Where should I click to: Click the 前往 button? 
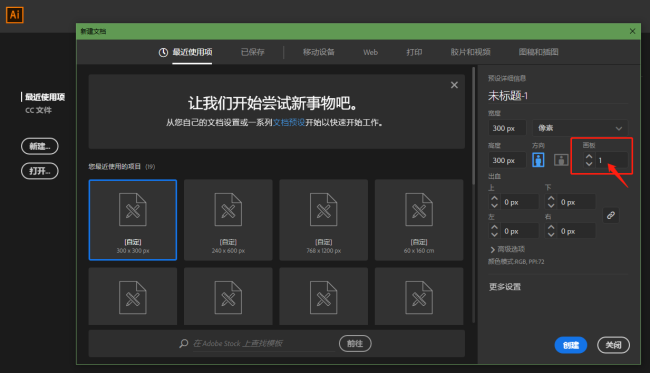click(355, 344)
